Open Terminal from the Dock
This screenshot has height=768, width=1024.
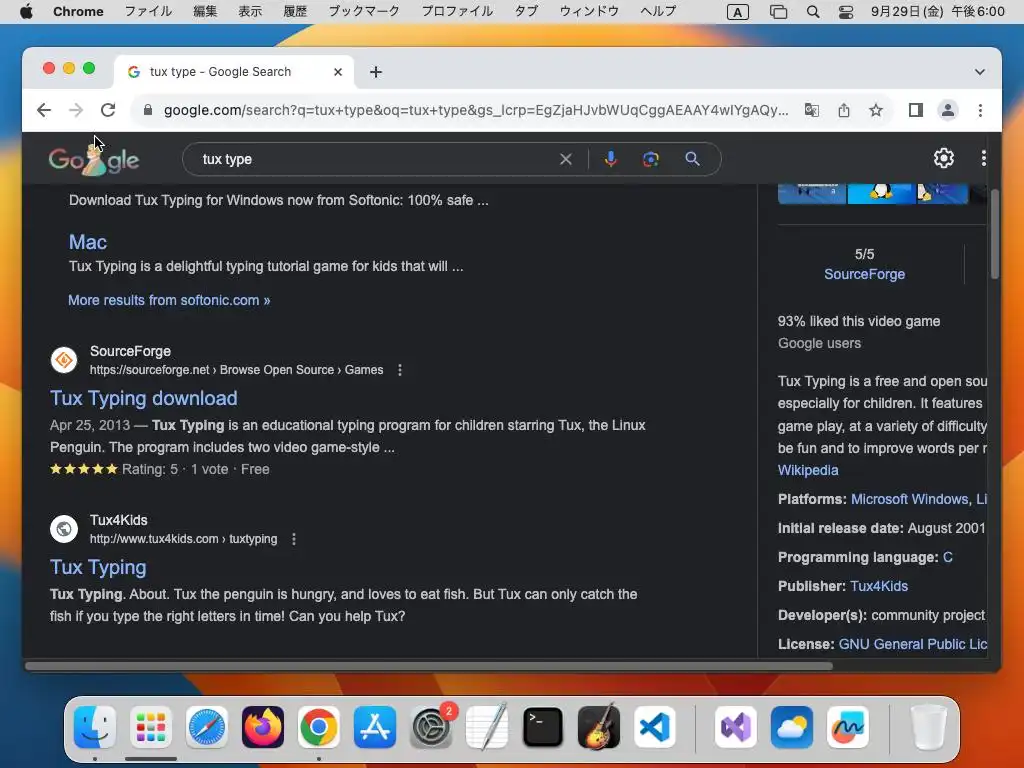point(543,727)
